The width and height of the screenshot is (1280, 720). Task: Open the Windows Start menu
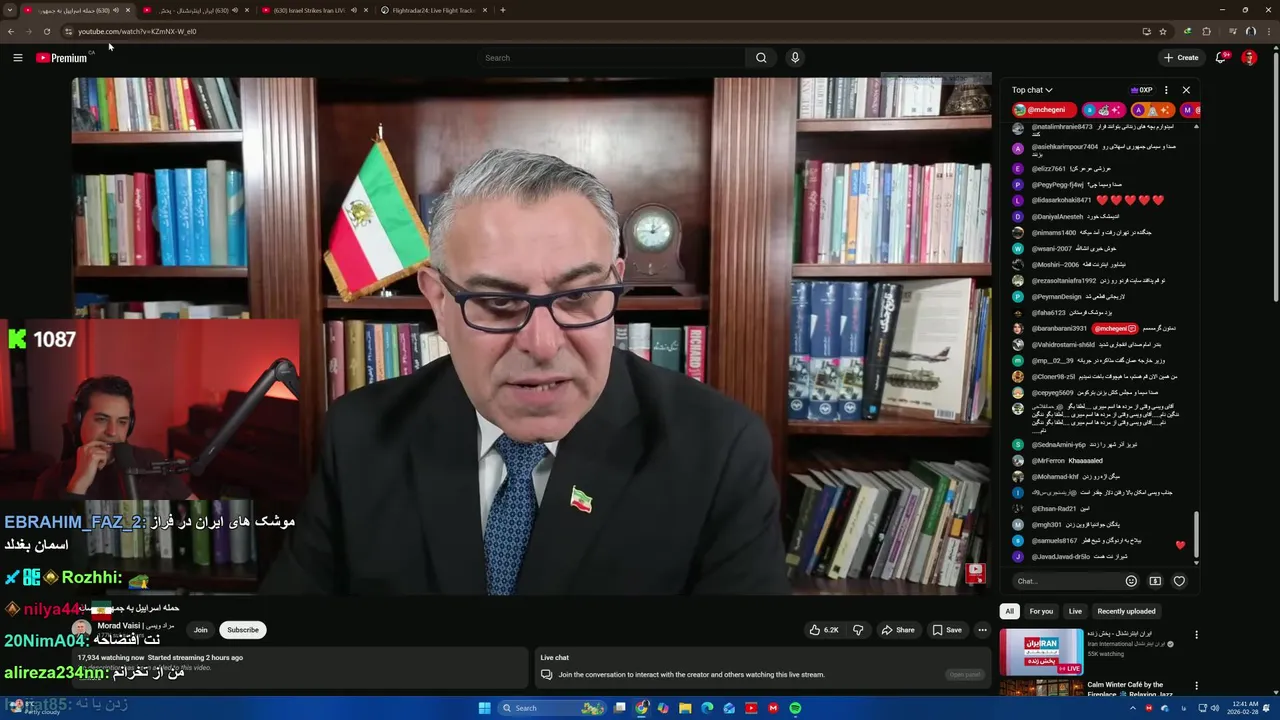pyautogui.click(x=485, y=708)
